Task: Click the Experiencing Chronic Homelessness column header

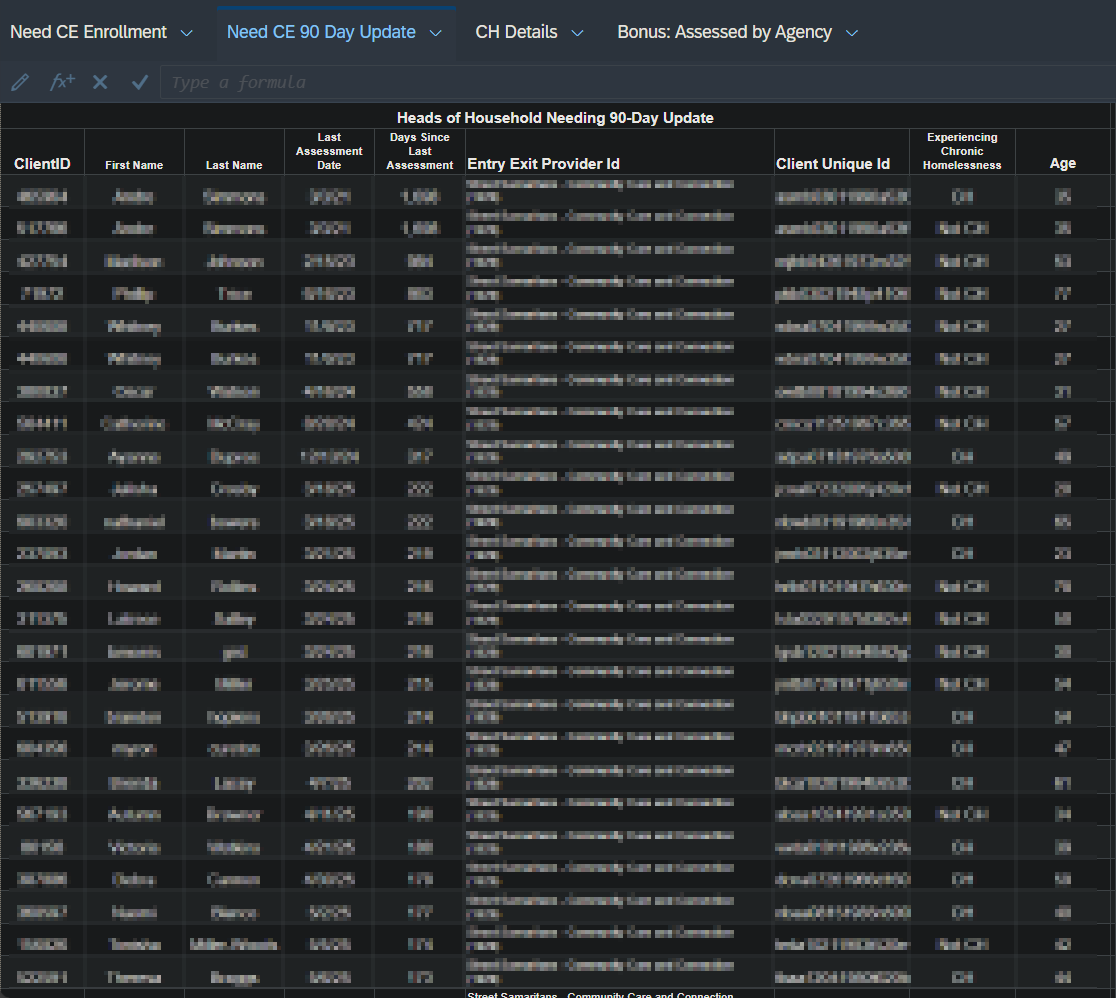Action: pyautogui.click(x=961, y=151)
